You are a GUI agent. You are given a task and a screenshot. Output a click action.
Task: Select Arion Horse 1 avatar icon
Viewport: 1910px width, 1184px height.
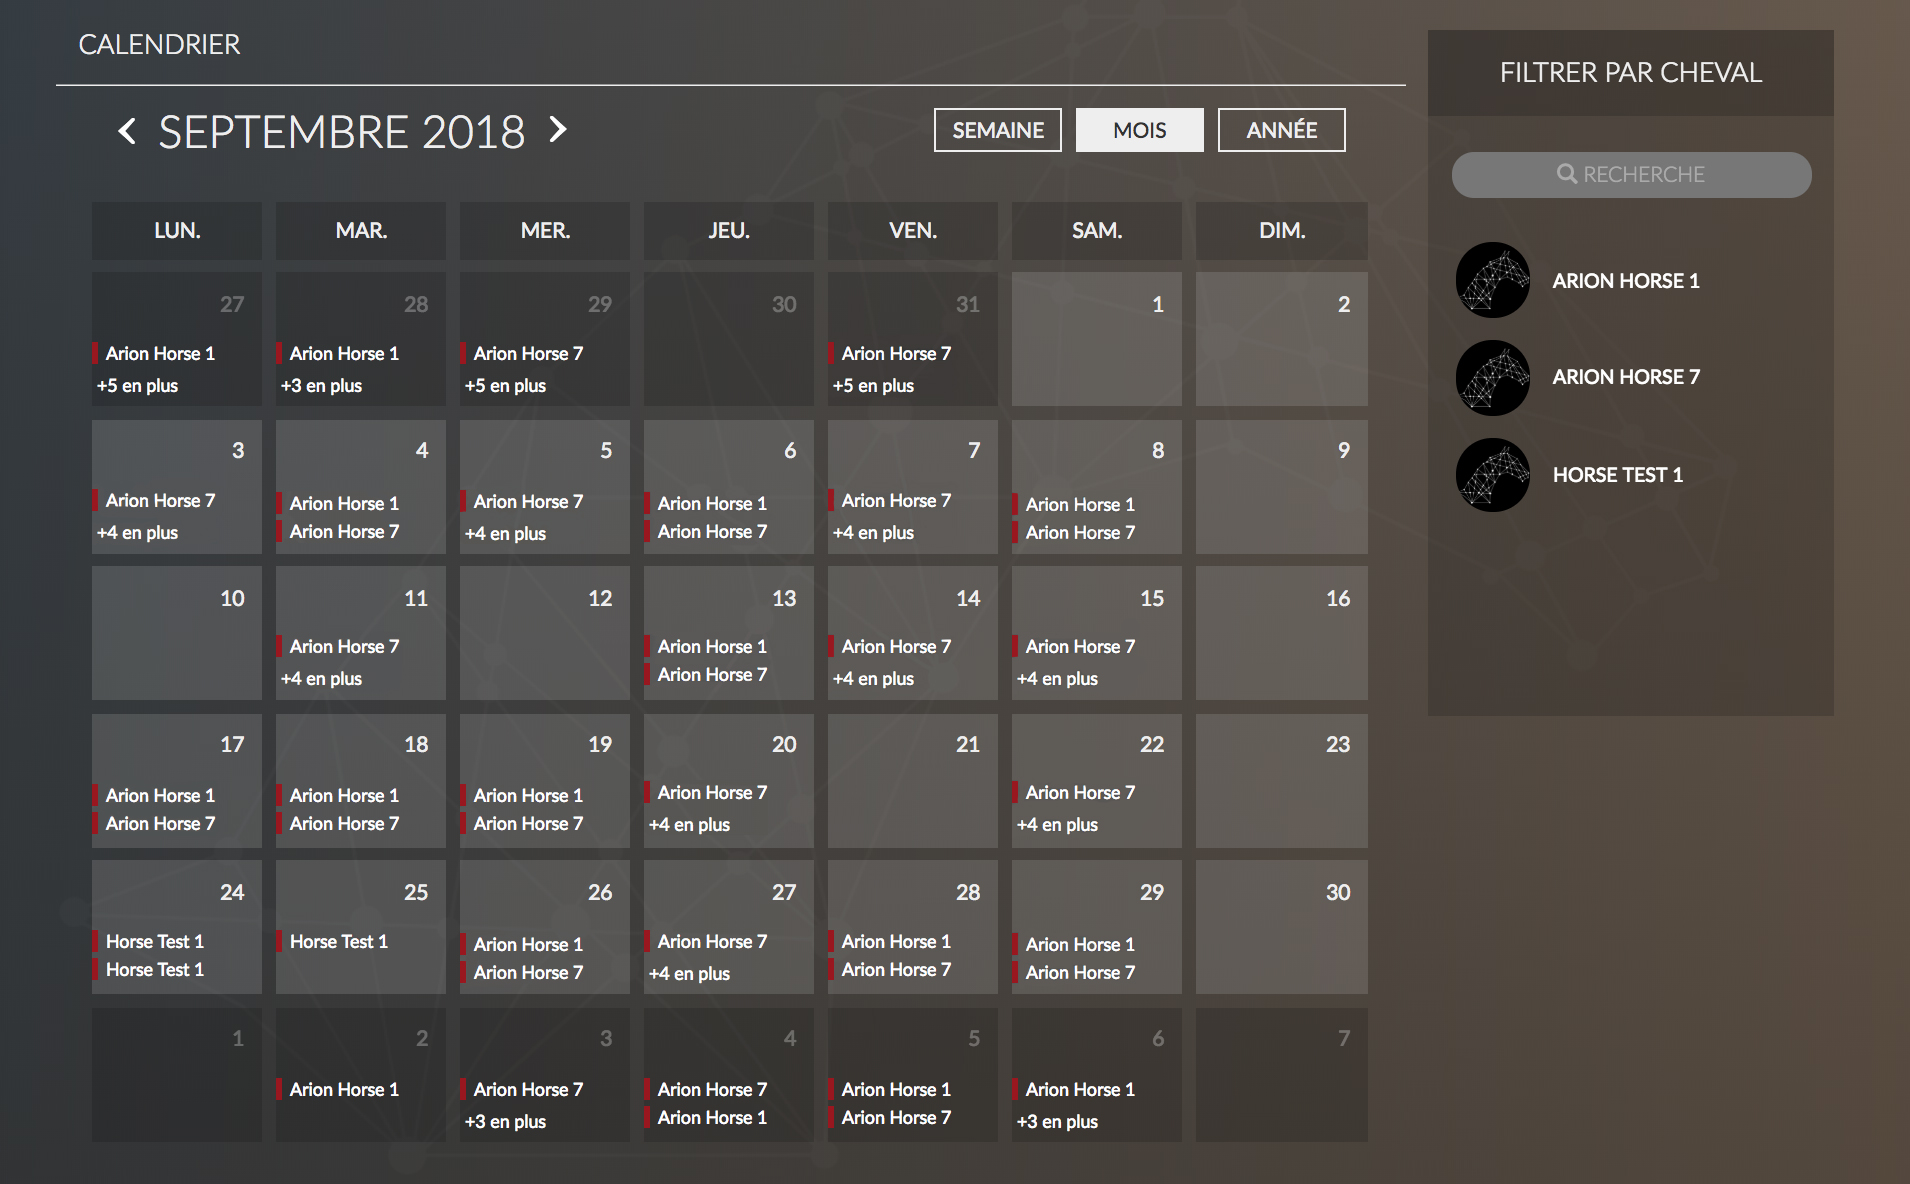click(1492, 280)
